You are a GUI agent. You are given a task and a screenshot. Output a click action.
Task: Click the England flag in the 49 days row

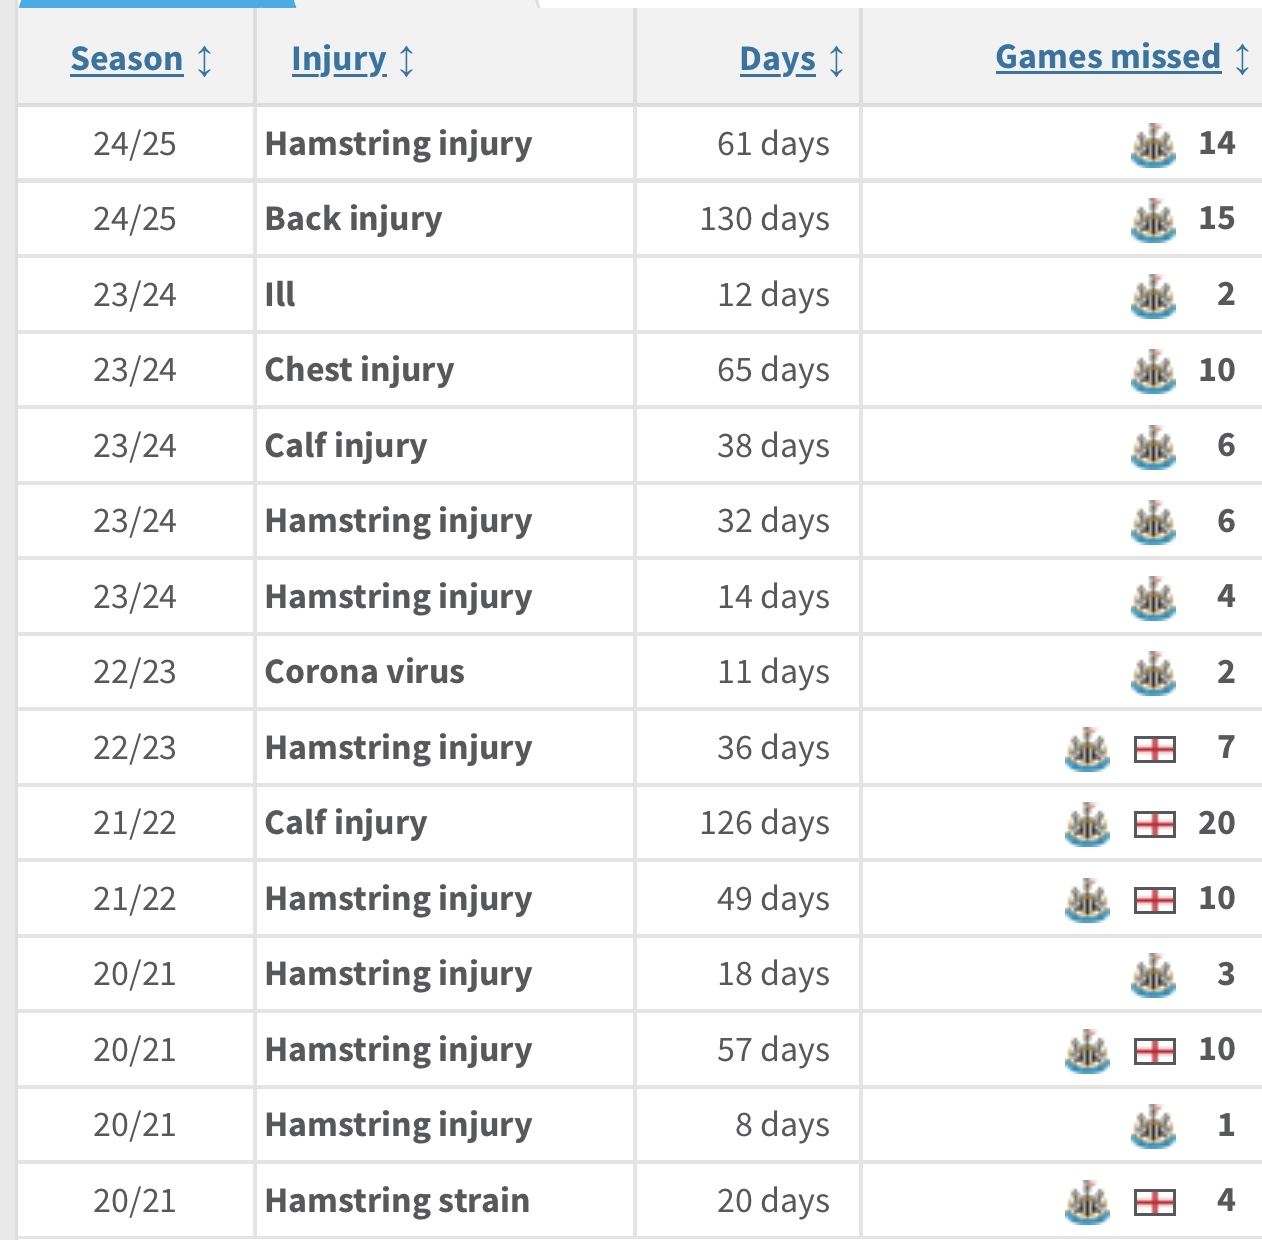click(x=1154, y=900)
